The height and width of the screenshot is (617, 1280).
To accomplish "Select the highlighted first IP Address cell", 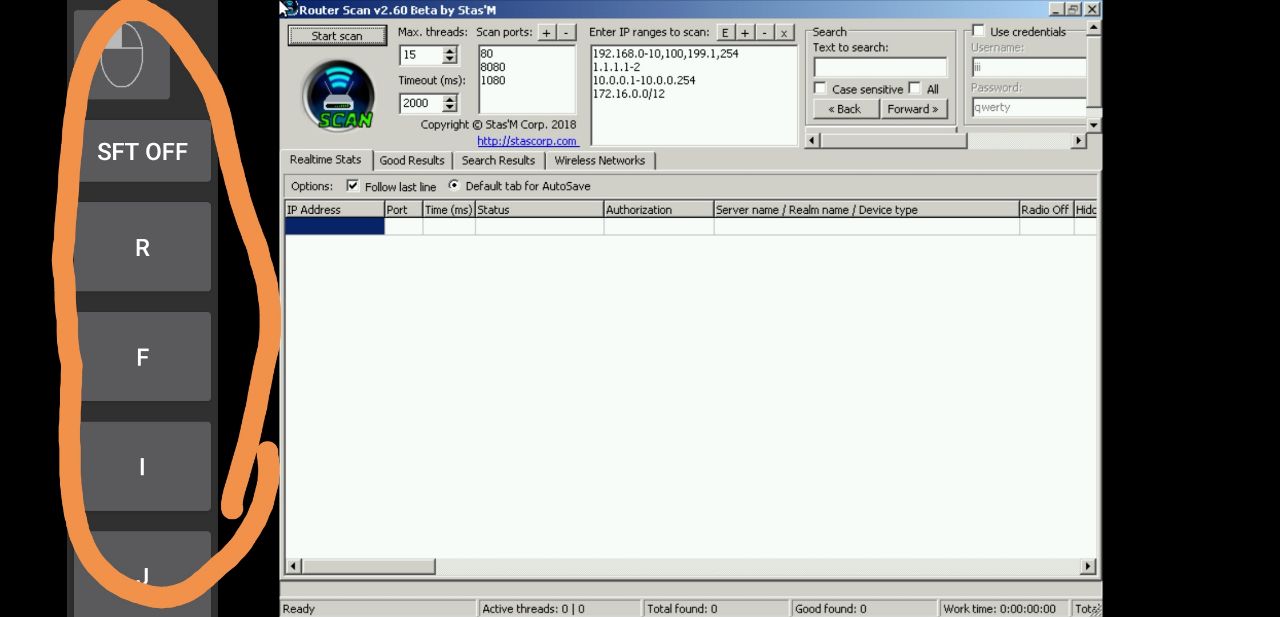I will 334,227.
